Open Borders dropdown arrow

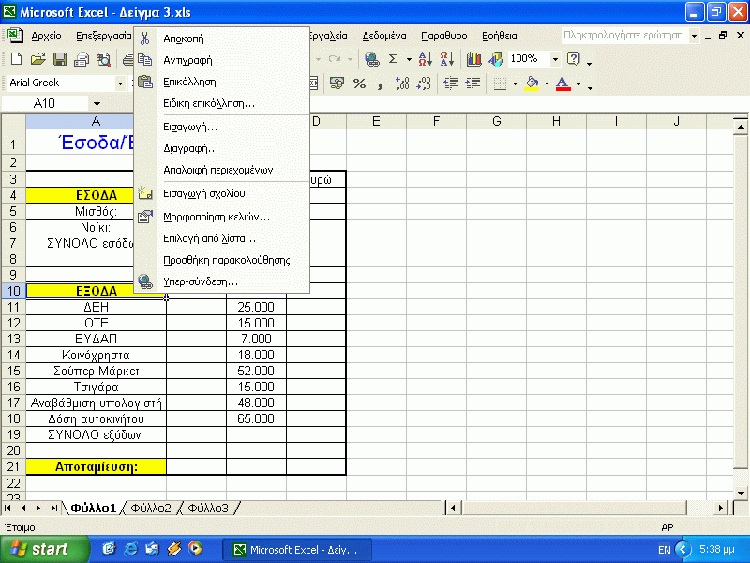point(515,84)
